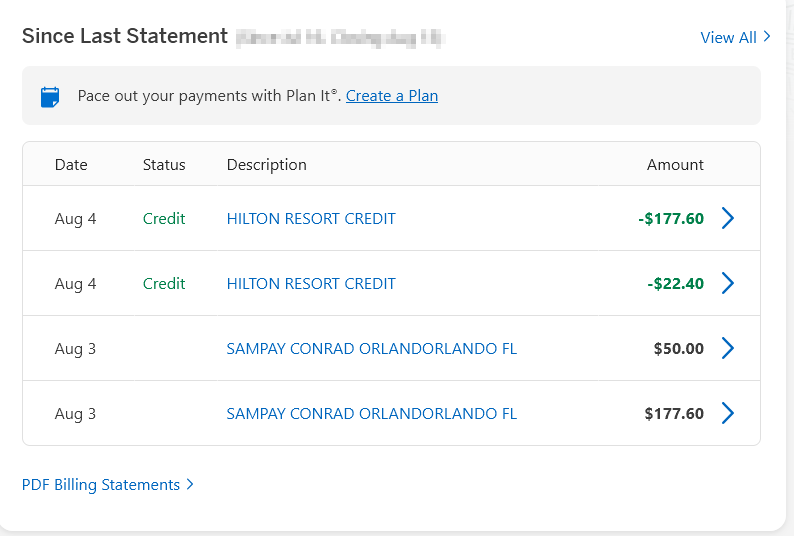Viewport: 794px width, 536px height.
Task: Open the Create a Plan link
Action: (x=392, y=96)
